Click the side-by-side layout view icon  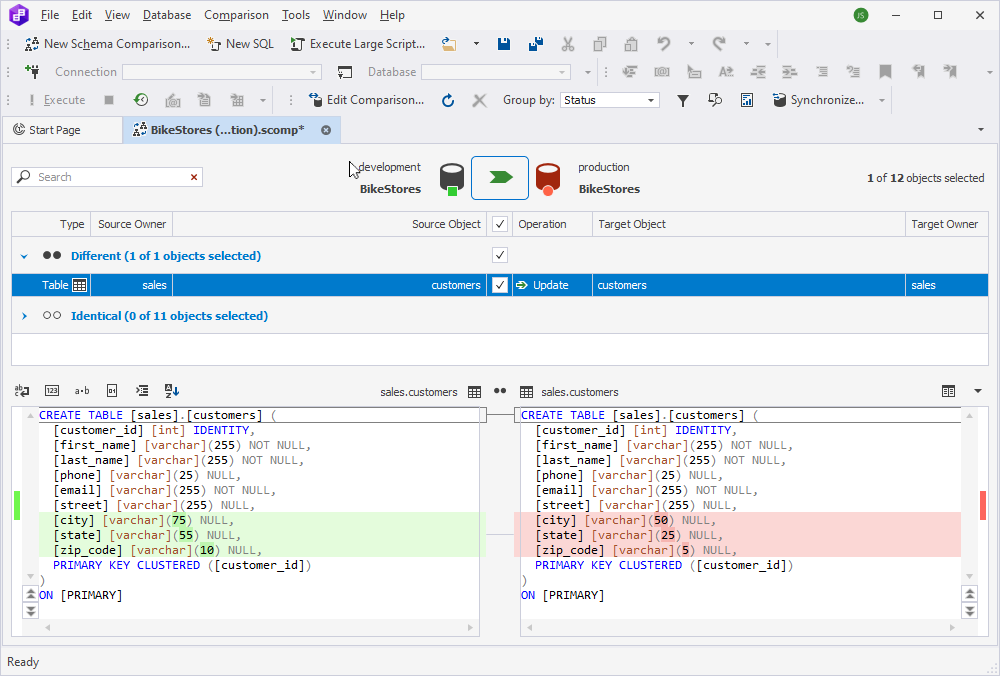tap(948, 392)
